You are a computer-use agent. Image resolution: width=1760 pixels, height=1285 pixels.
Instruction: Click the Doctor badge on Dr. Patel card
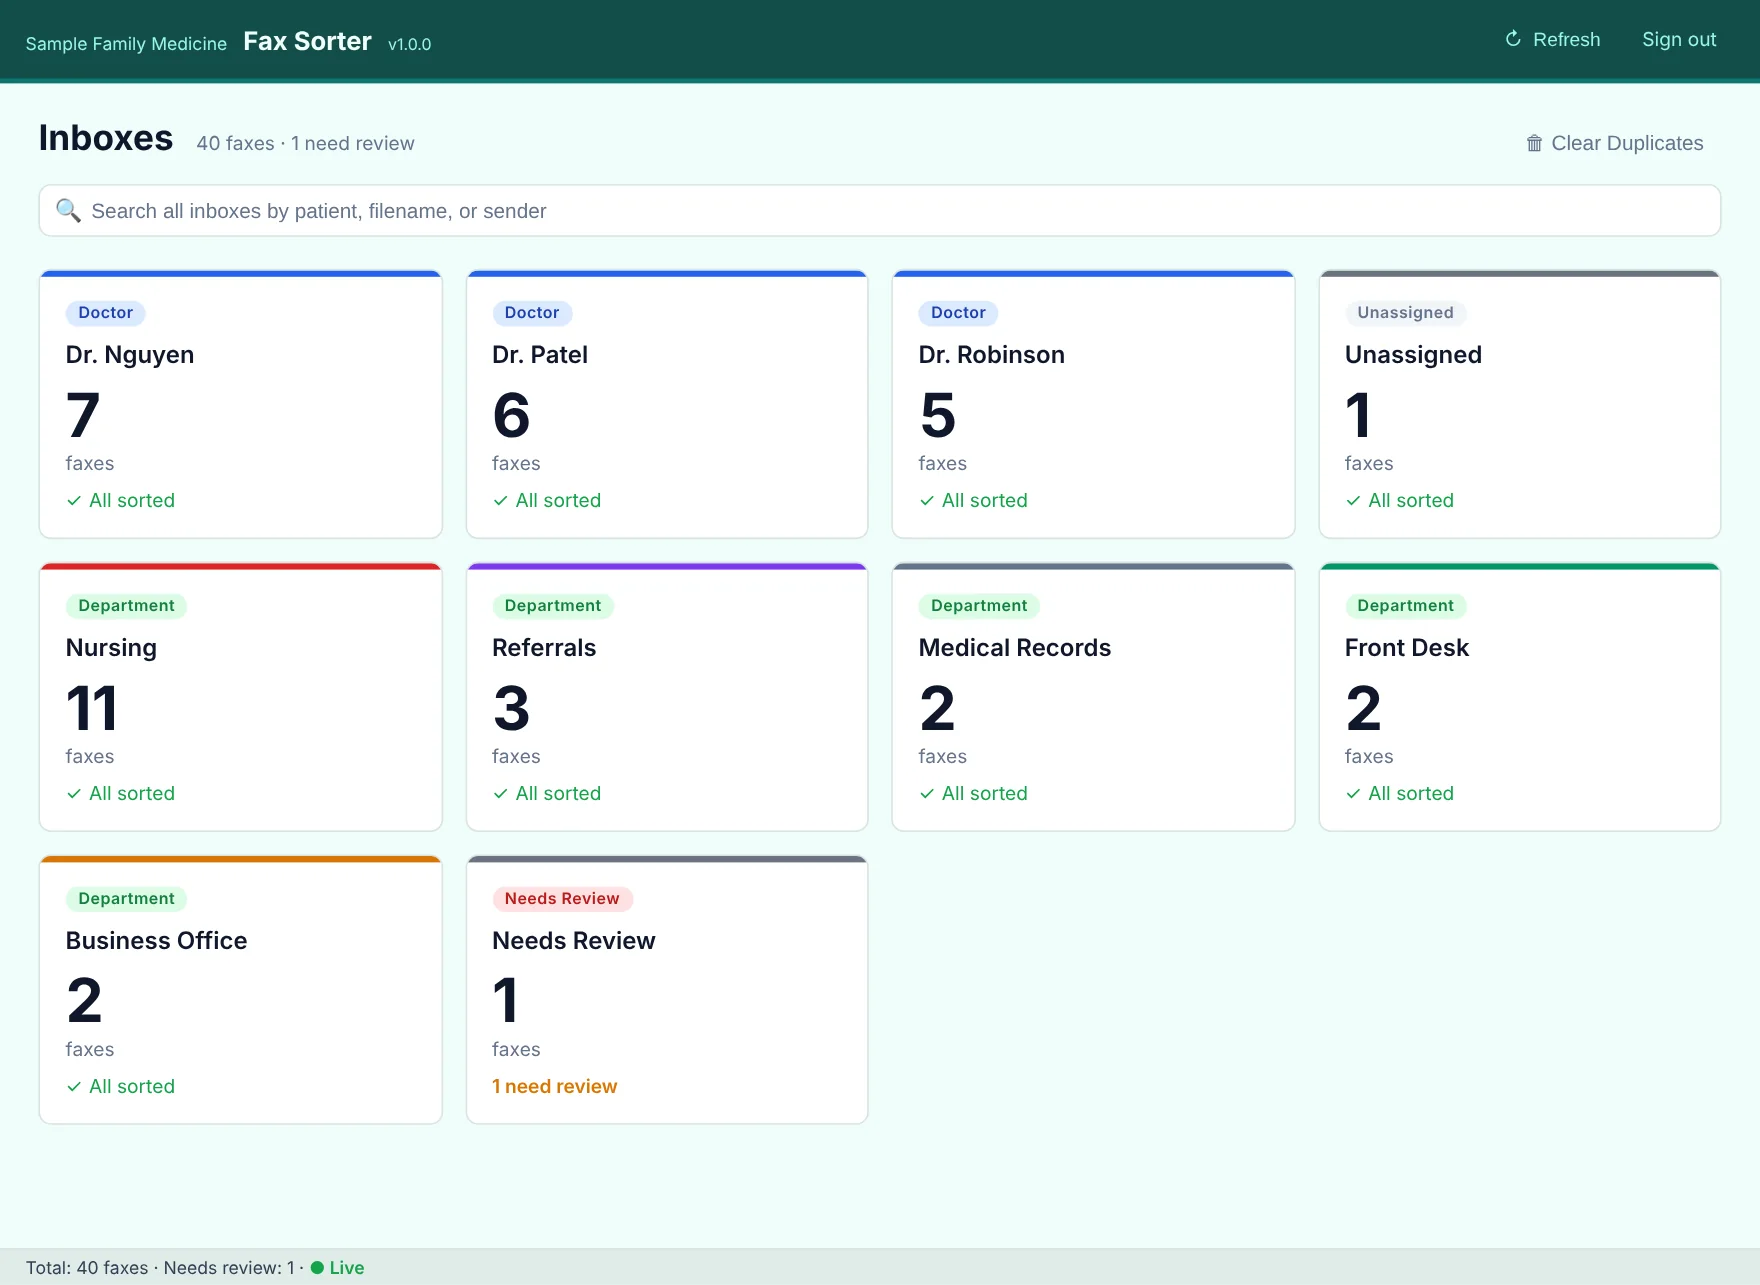(532, 312)
